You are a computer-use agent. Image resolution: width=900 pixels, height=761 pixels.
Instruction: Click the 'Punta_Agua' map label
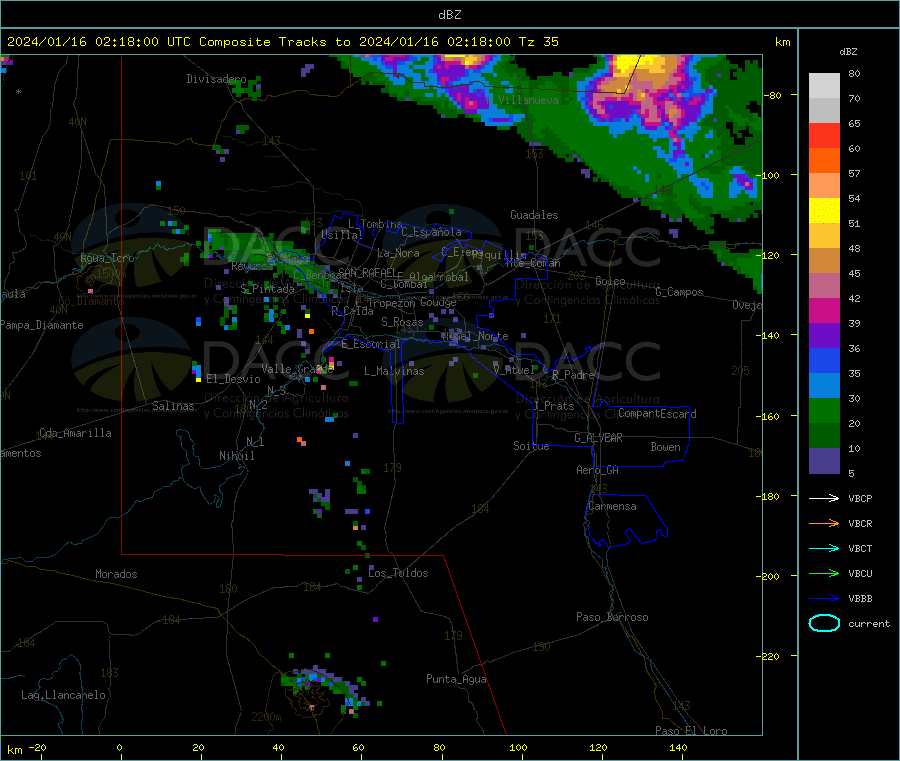(x=456, y=680)
